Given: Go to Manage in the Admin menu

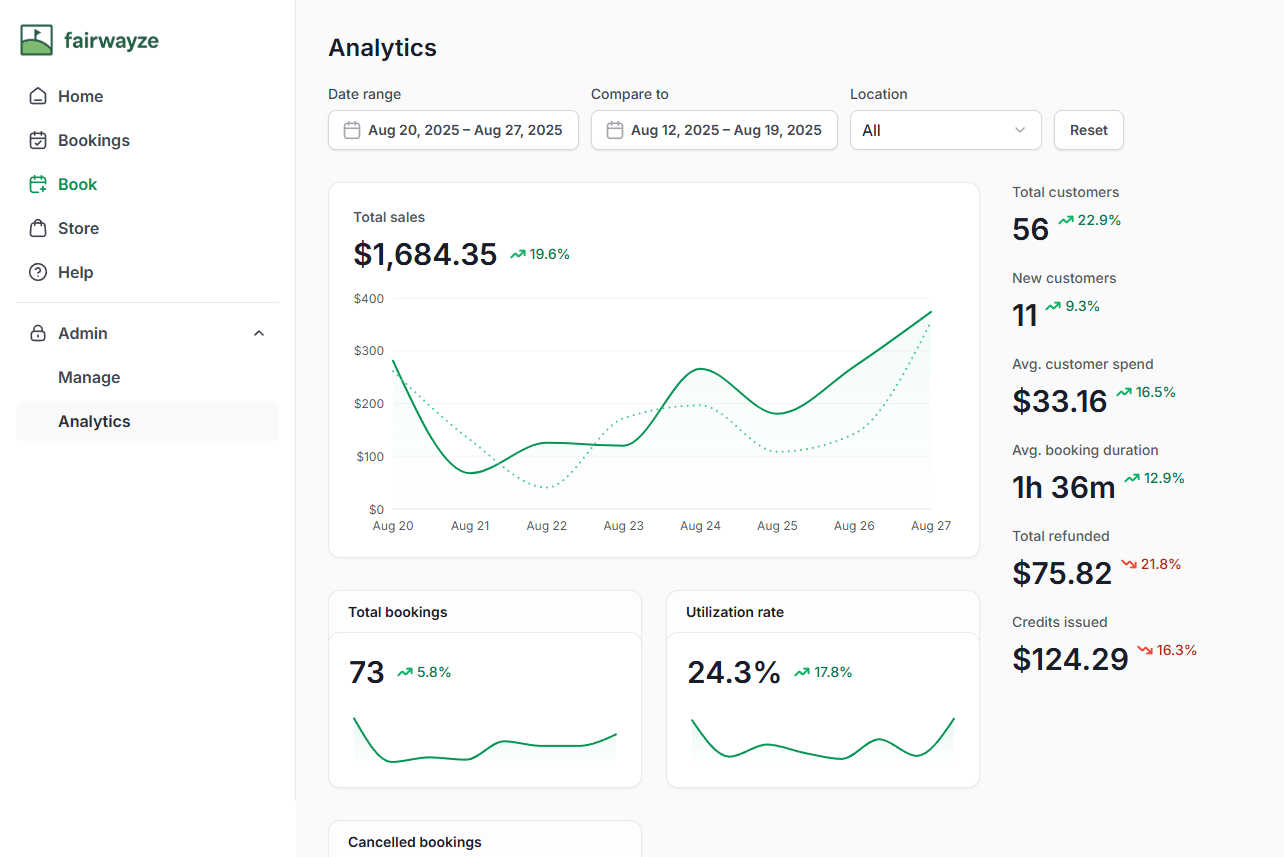Looking at the screenshot, I should 89,378.
